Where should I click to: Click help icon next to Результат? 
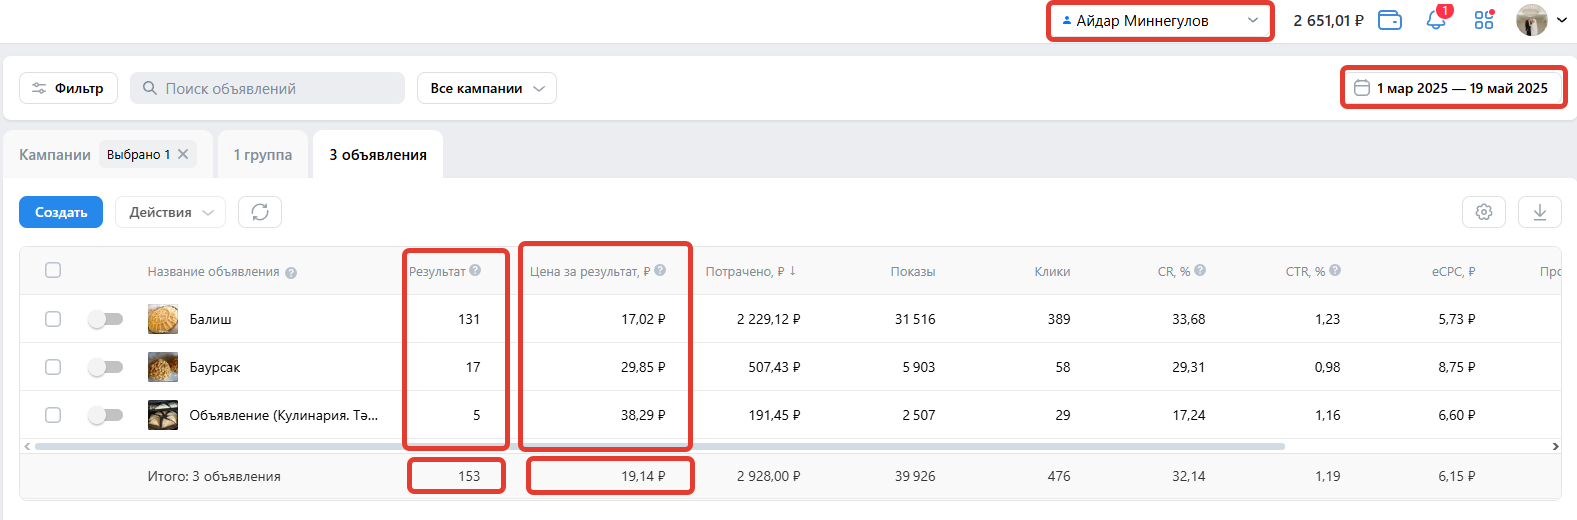point(475,270)
